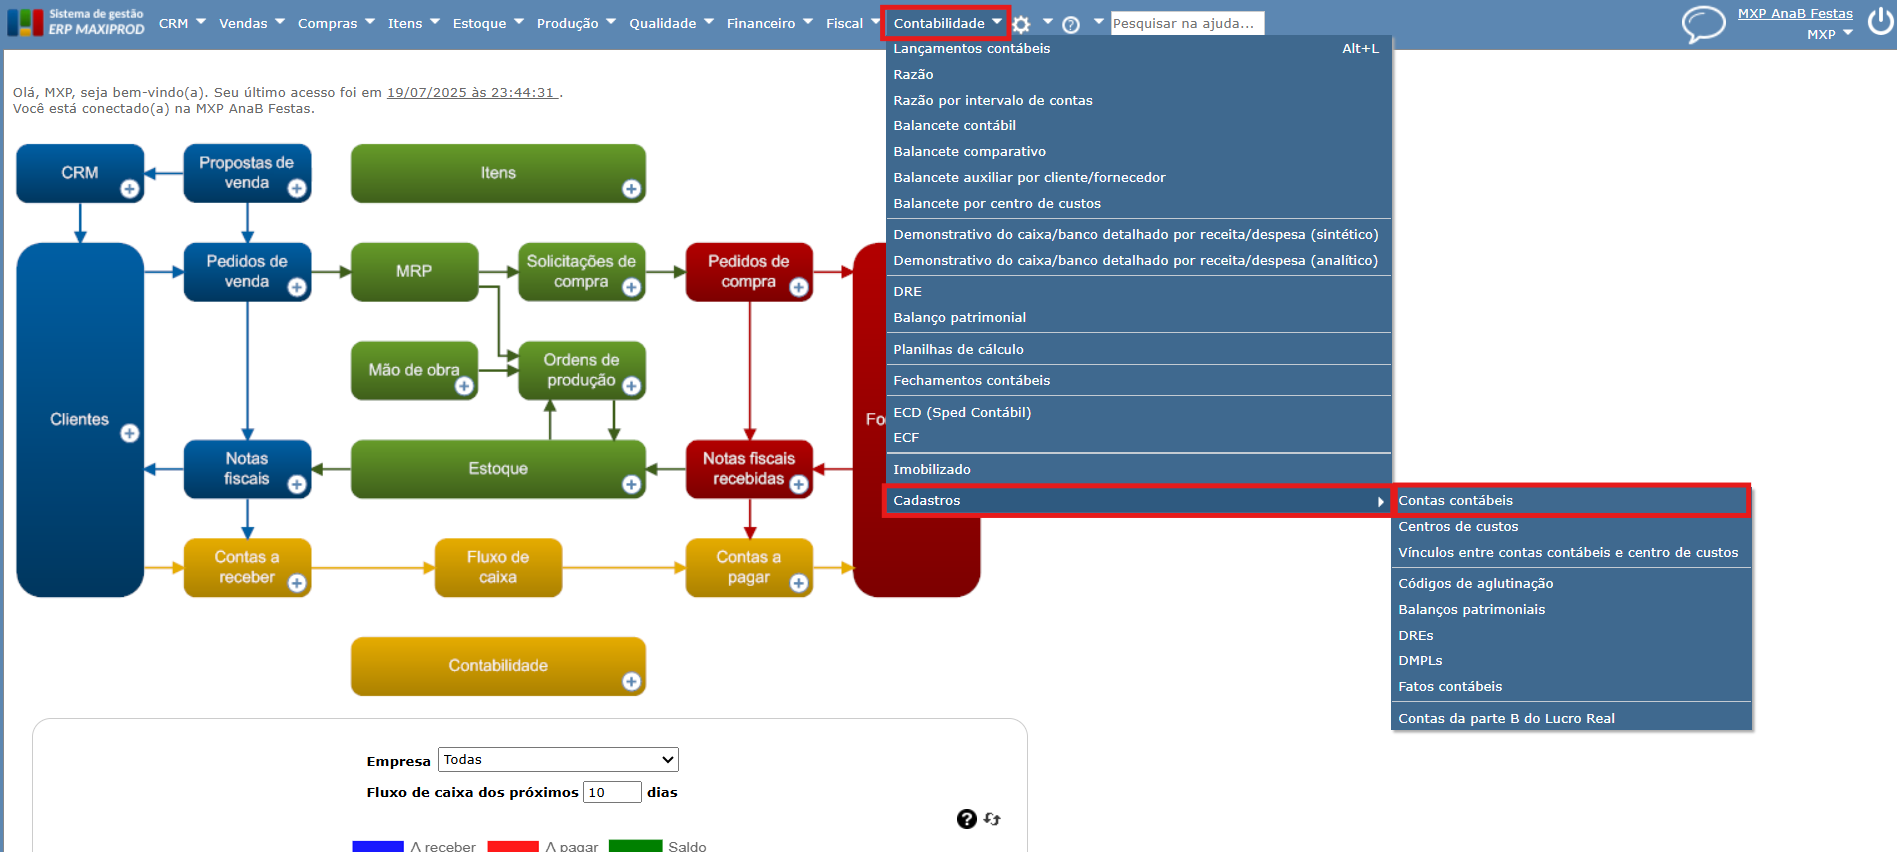Click the plus icon on Ordens de produção

(x=631, y=386)
